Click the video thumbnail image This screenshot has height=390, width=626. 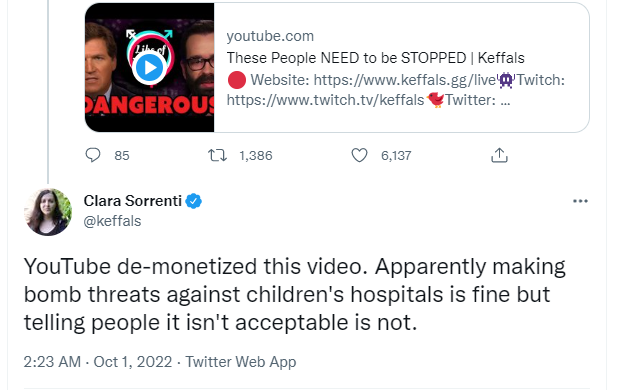150,67
